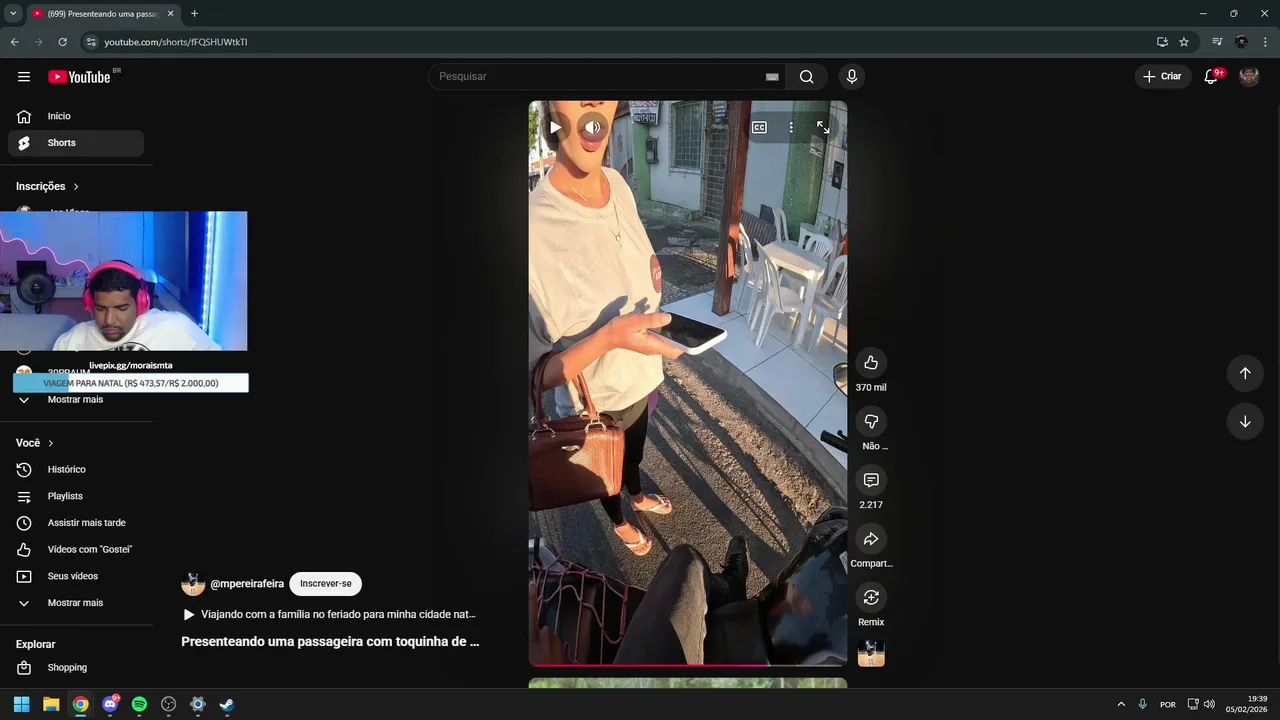Open Discord from the taskbar
The image size is (1280, 720).
click(x=110, y=704)
